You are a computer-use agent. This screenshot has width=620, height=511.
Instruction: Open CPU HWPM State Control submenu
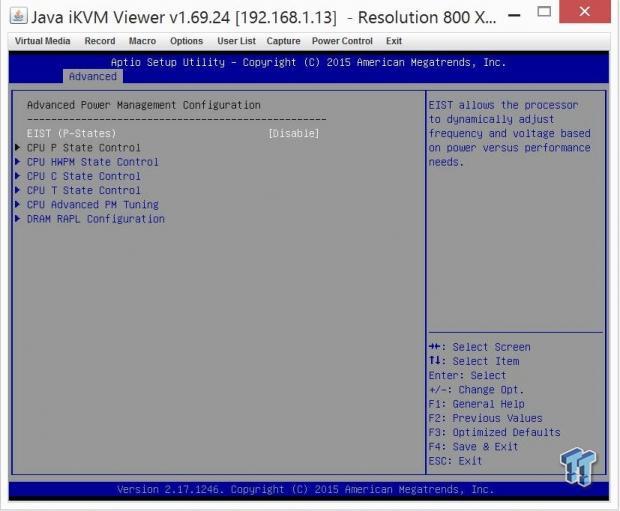coord(93,162)
